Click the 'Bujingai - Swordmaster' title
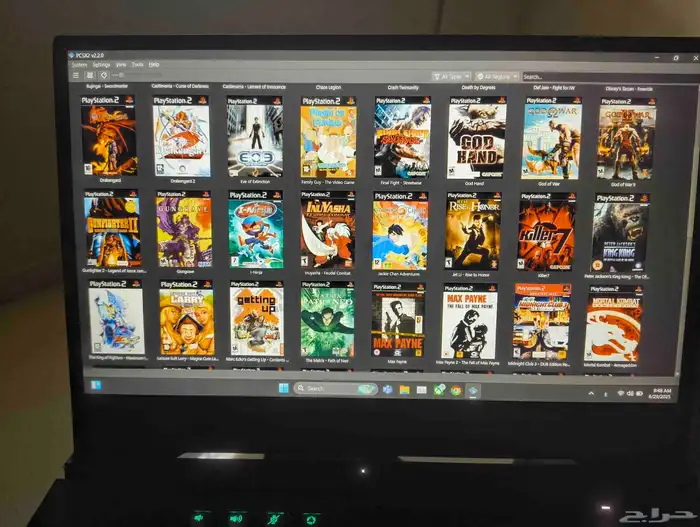The height and width of the screenshot is (527, 700). click(107, 86)
